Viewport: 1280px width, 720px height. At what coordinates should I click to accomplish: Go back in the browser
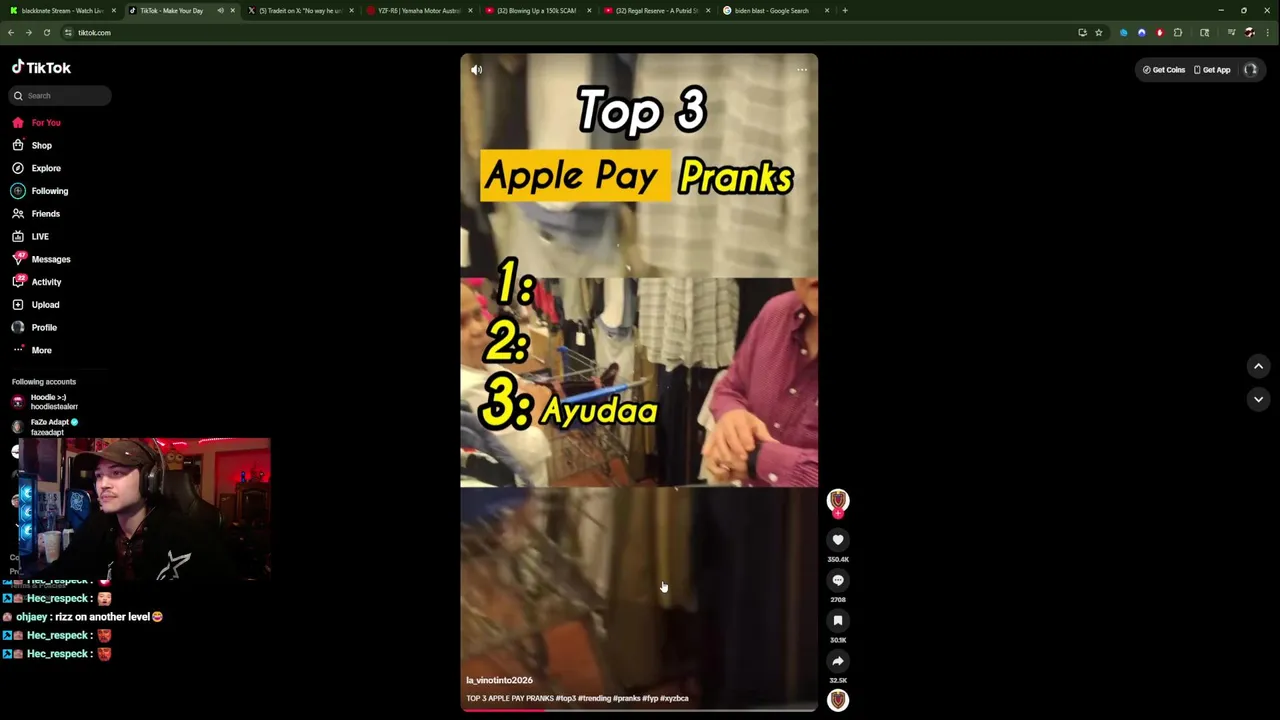[11, 33]
